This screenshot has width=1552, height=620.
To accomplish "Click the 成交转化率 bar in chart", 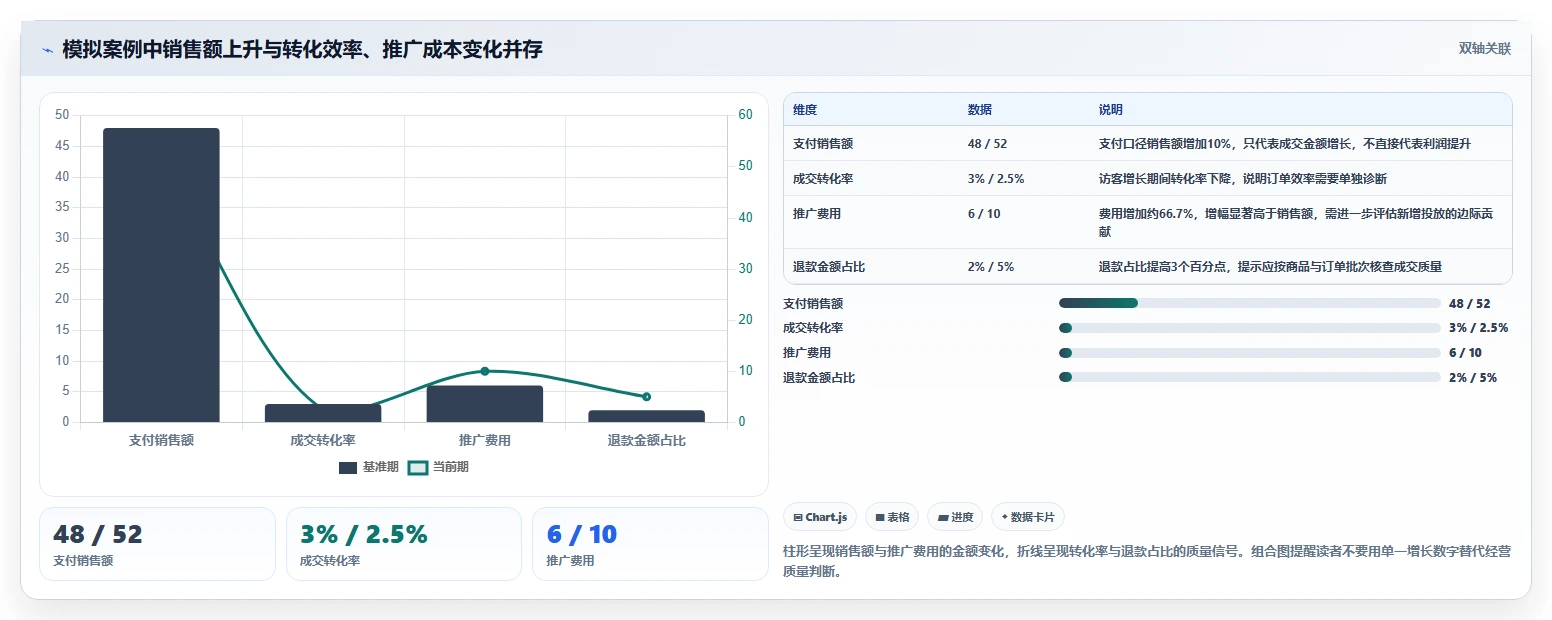I will pyautogui.click(x=323, y=413).
